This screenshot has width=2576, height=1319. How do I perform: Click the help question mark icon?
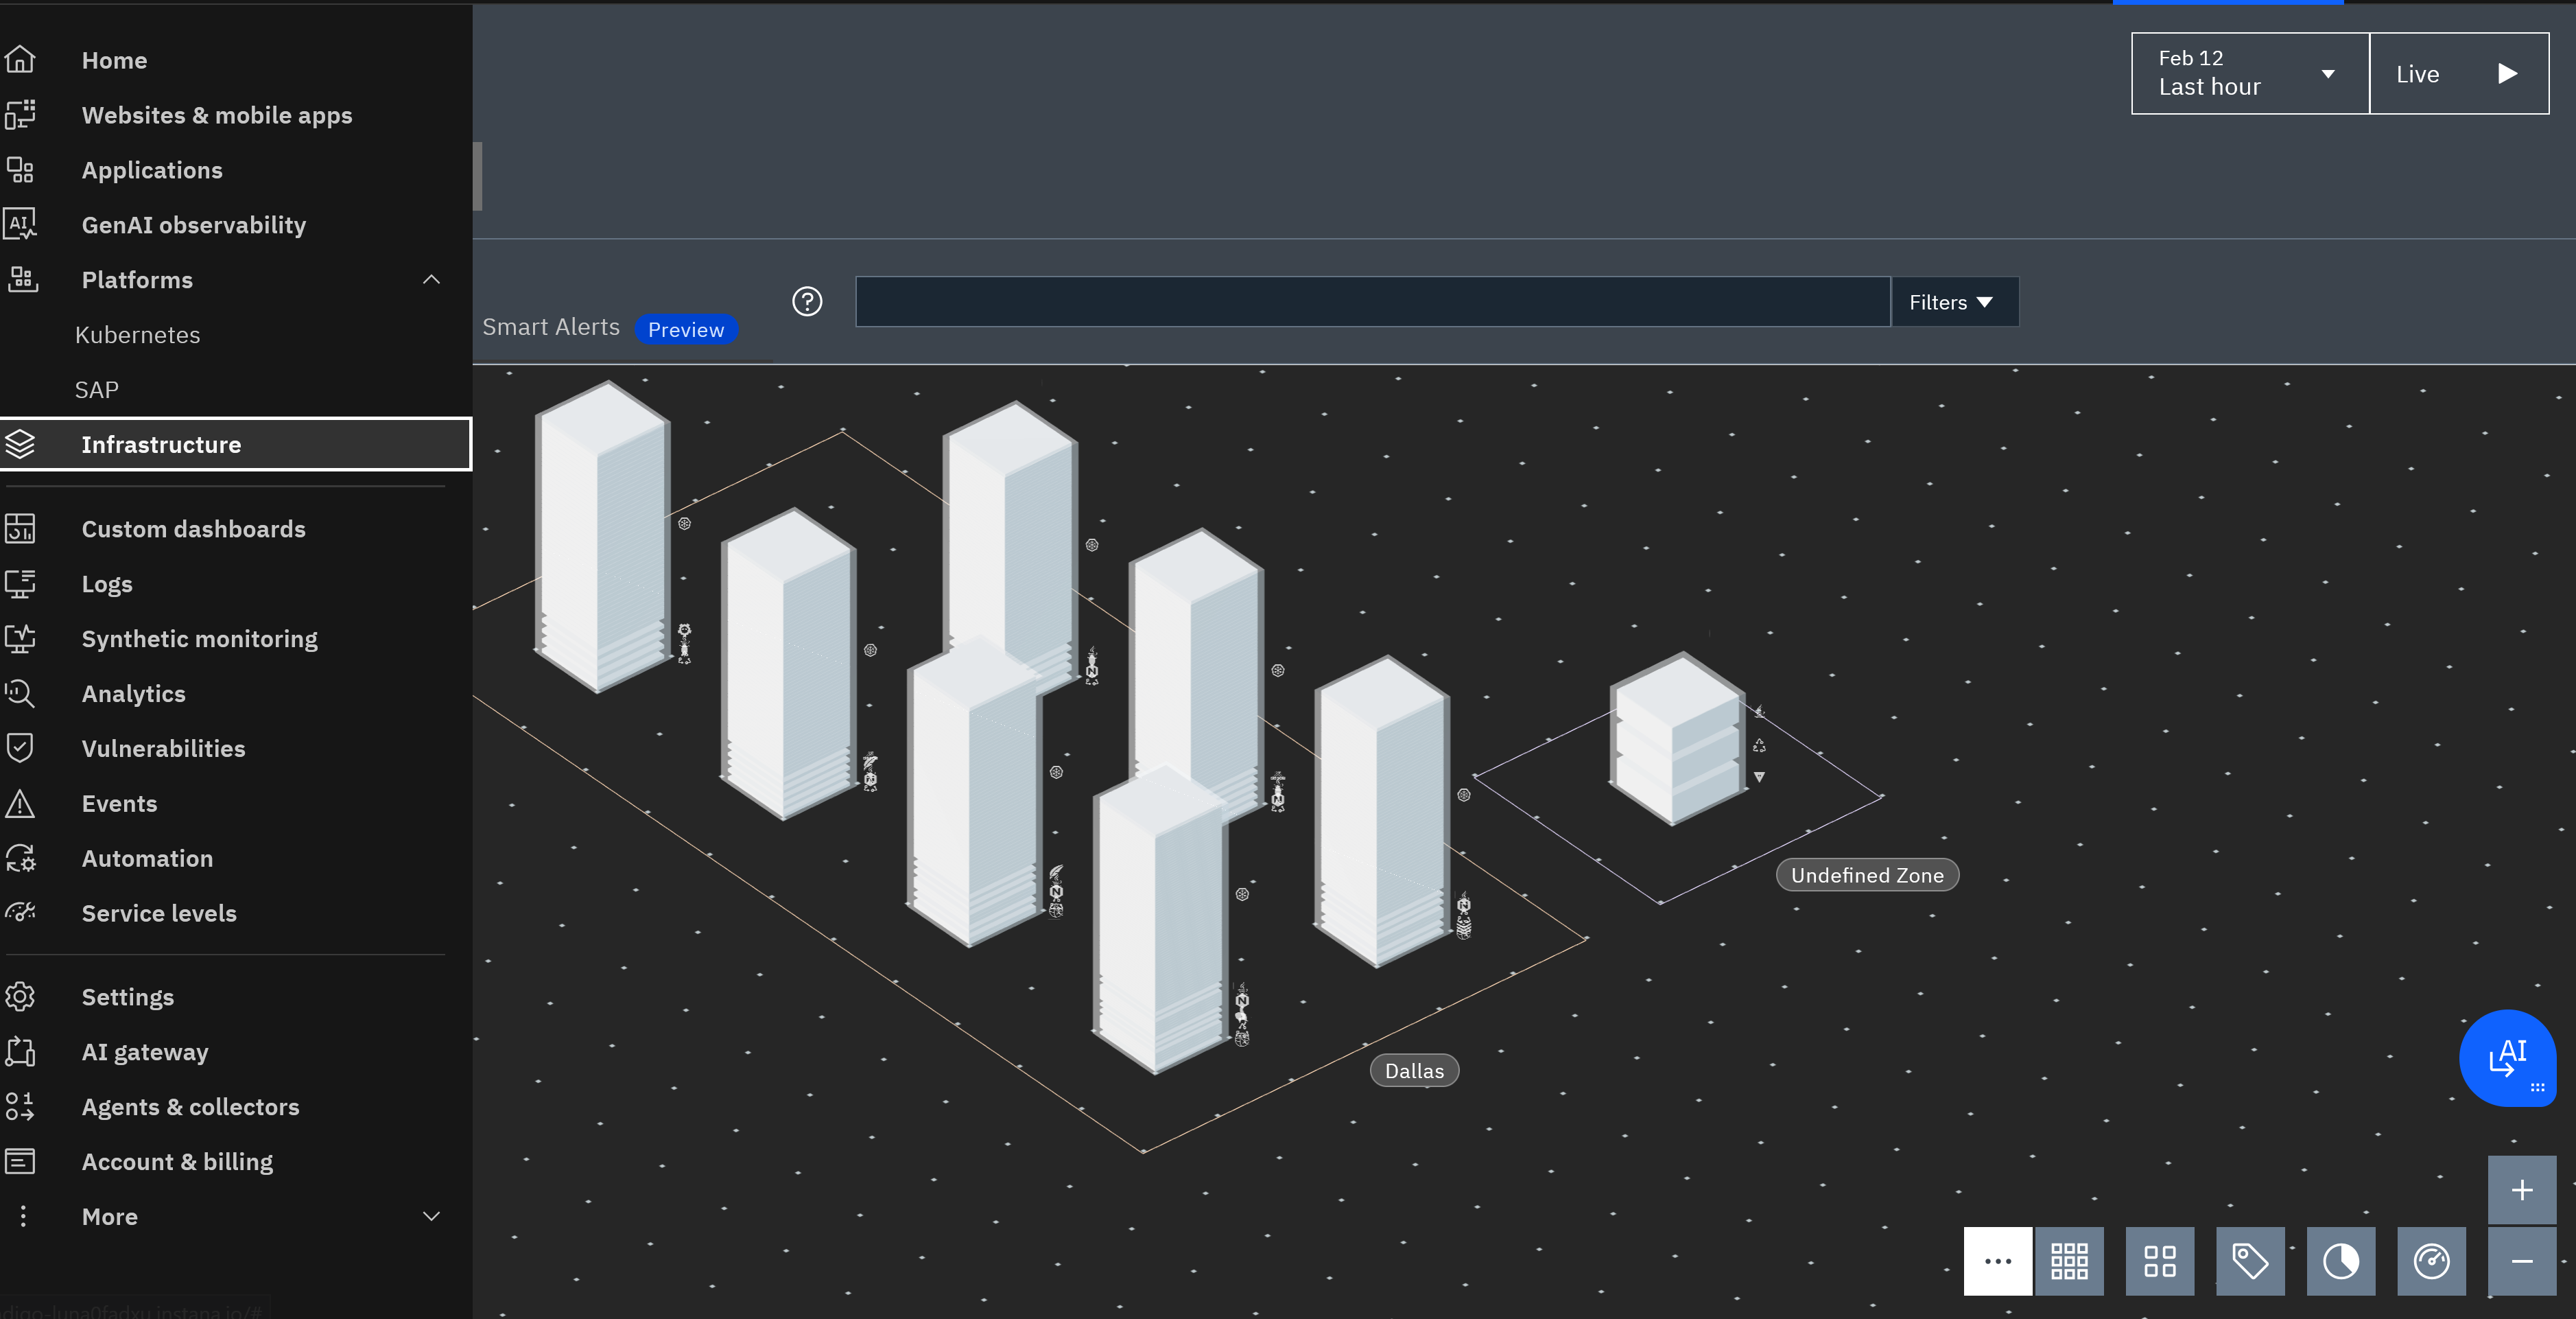coord(807,301)
